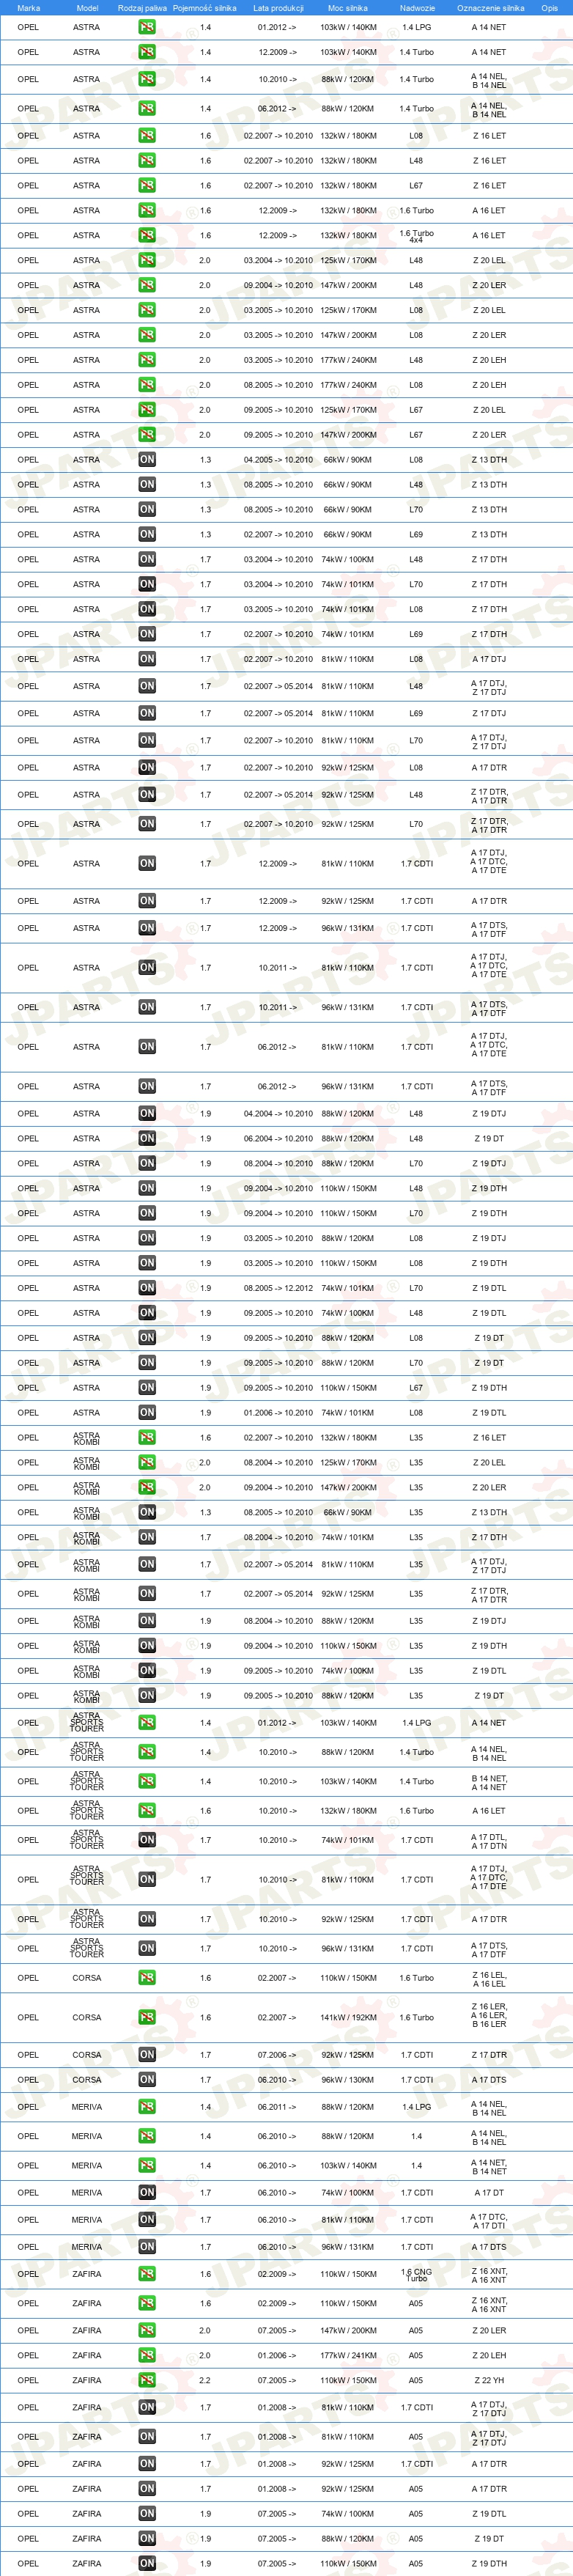
Task: Click diesel ON icon in ASTRA L67 Z 19 DTH row
Action: 147,1388
